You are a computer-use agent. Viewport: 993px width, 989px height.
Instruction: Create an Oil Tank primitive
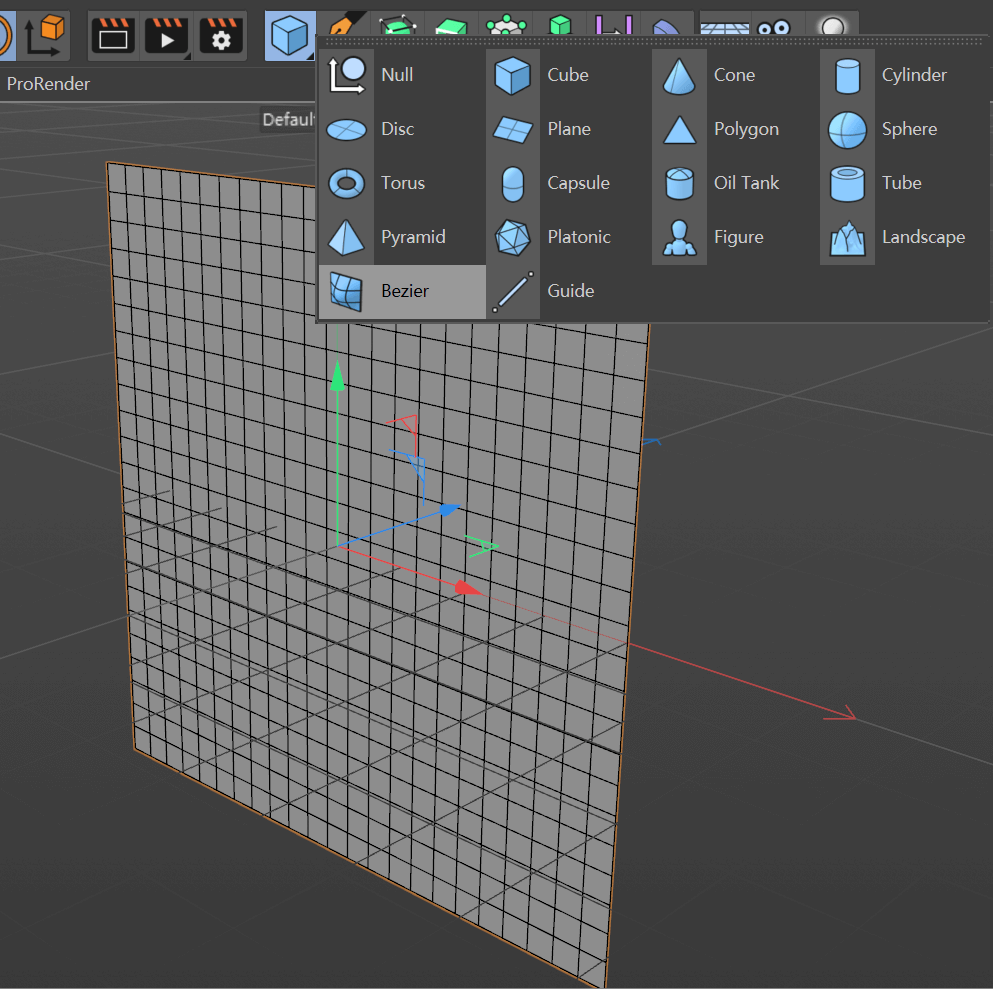735,183
